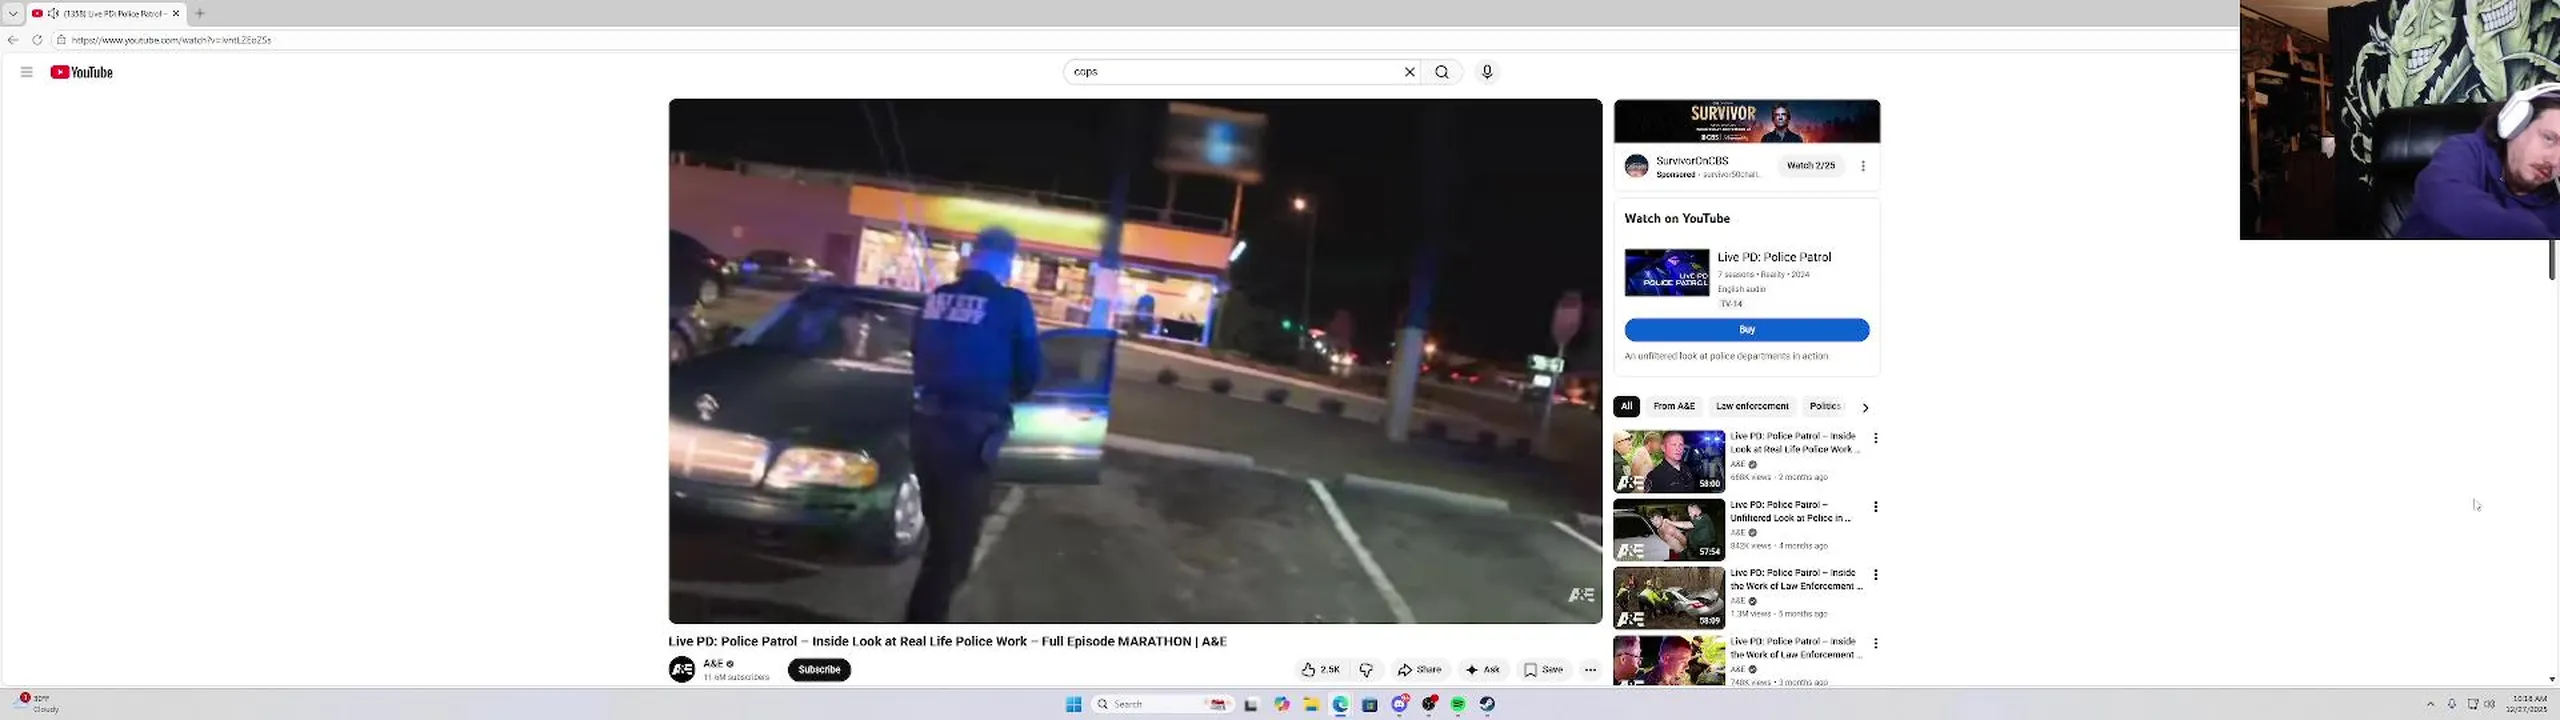Screen dimensions: 2560x720
Task: Open SurvivorOnCBS advertiser avatar
Action: pyautogui.click(x=1636, y=166)
